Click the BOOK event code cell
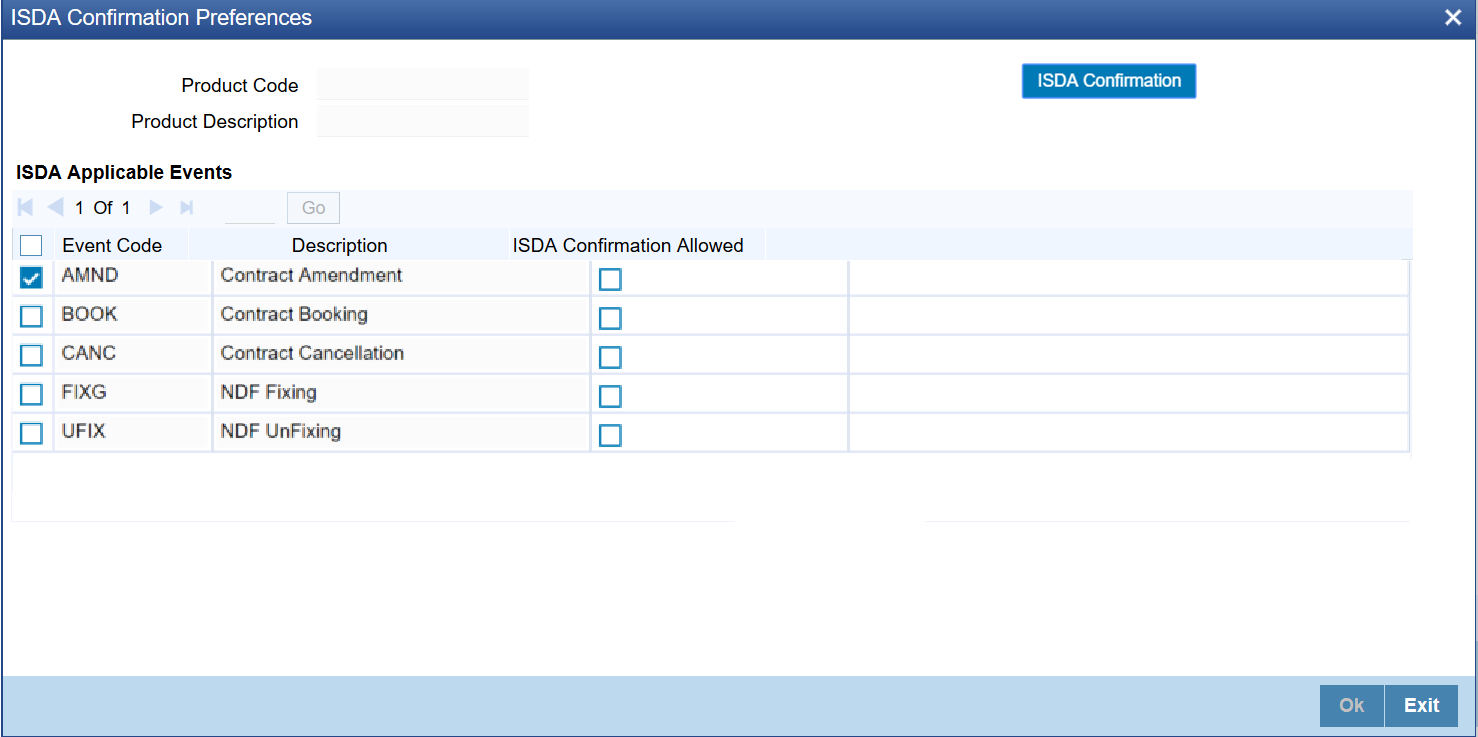 133,316
